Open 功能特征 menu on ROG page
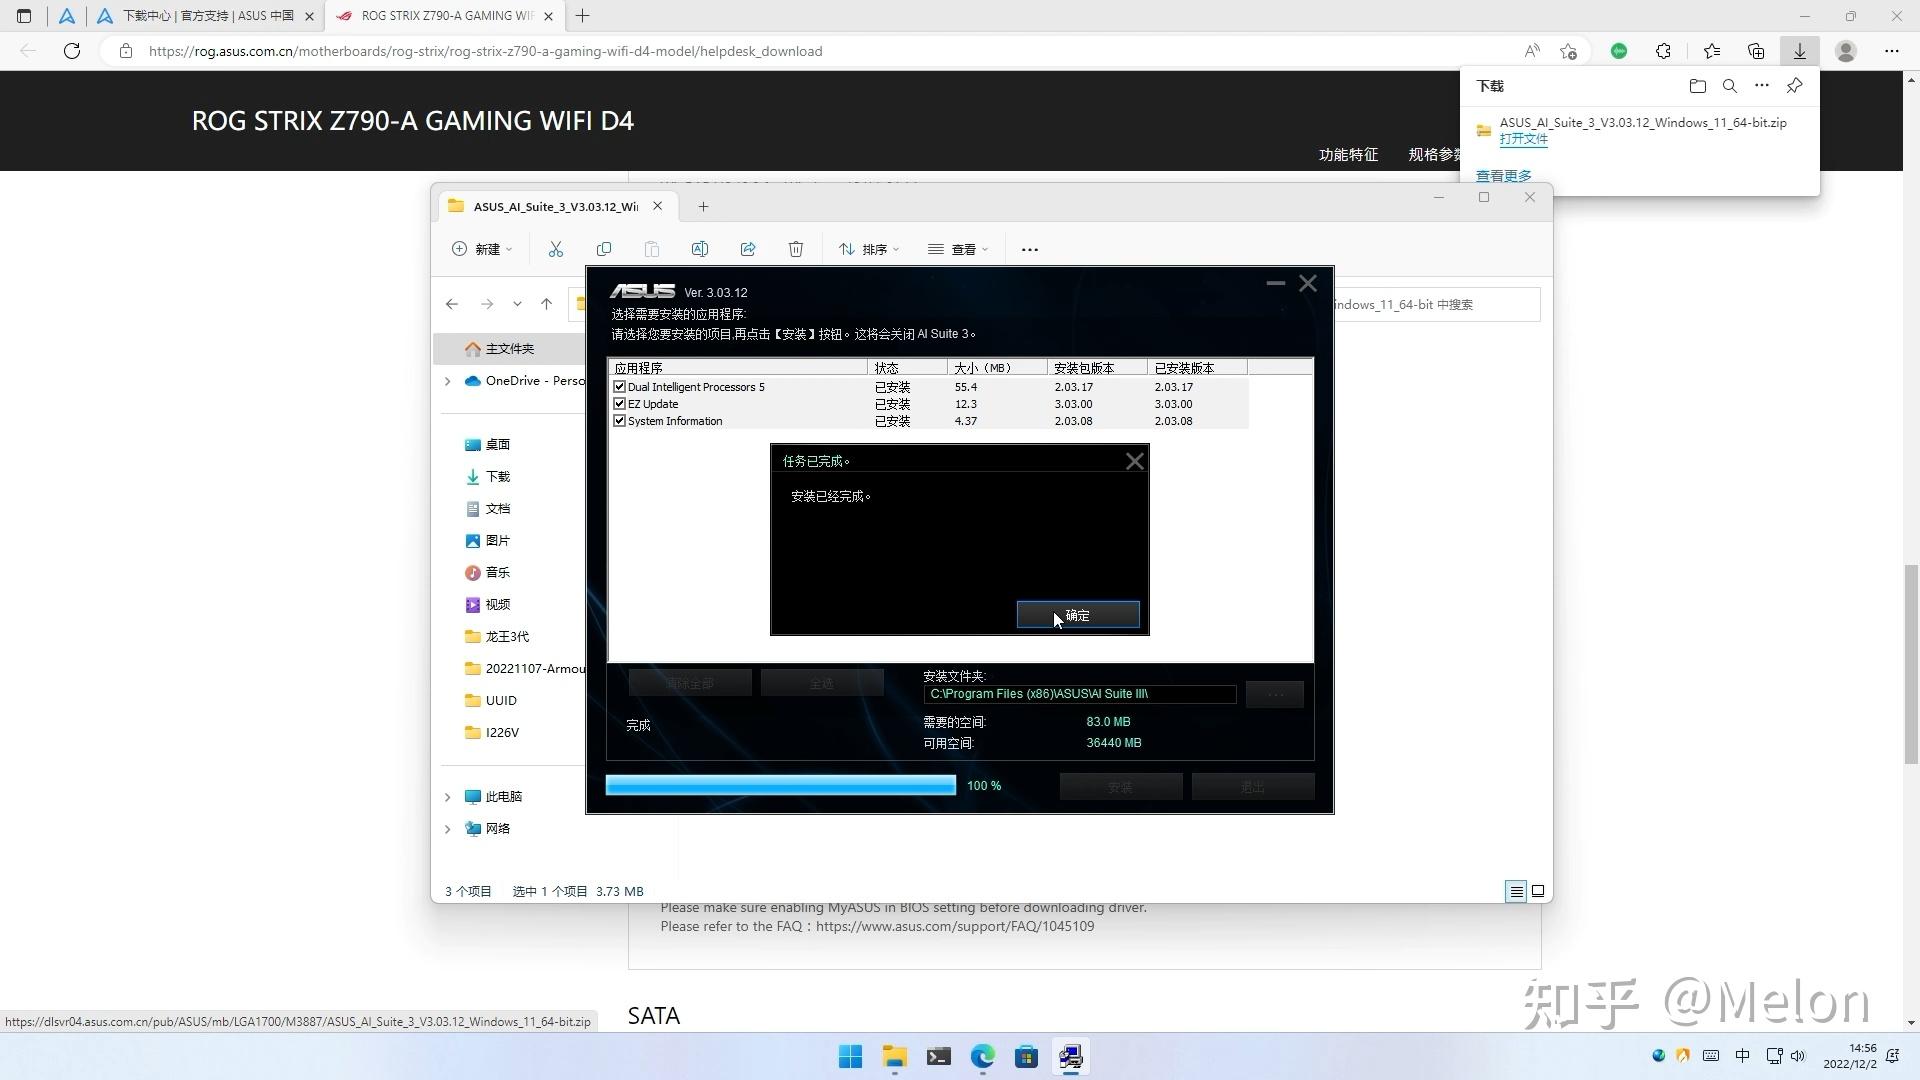 1348,154
